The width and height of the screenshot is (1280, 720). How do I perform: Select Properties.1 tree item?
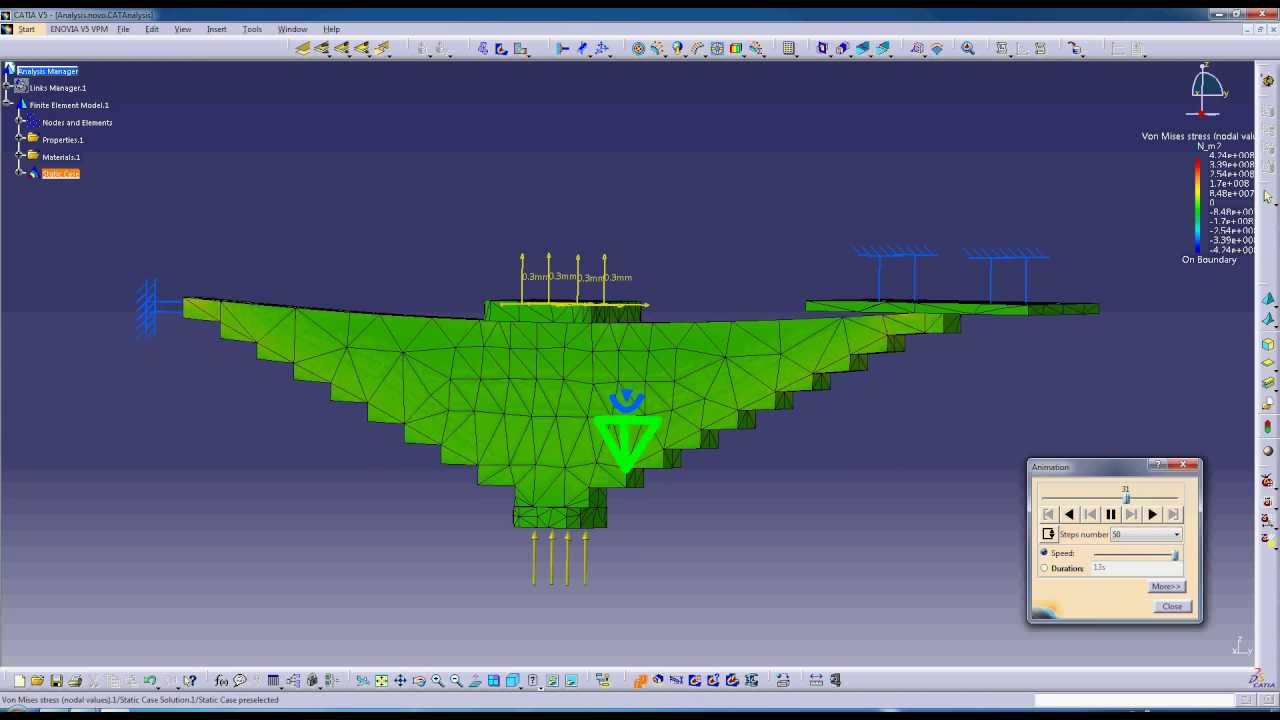pyautogui.click(x=63, y=140)
